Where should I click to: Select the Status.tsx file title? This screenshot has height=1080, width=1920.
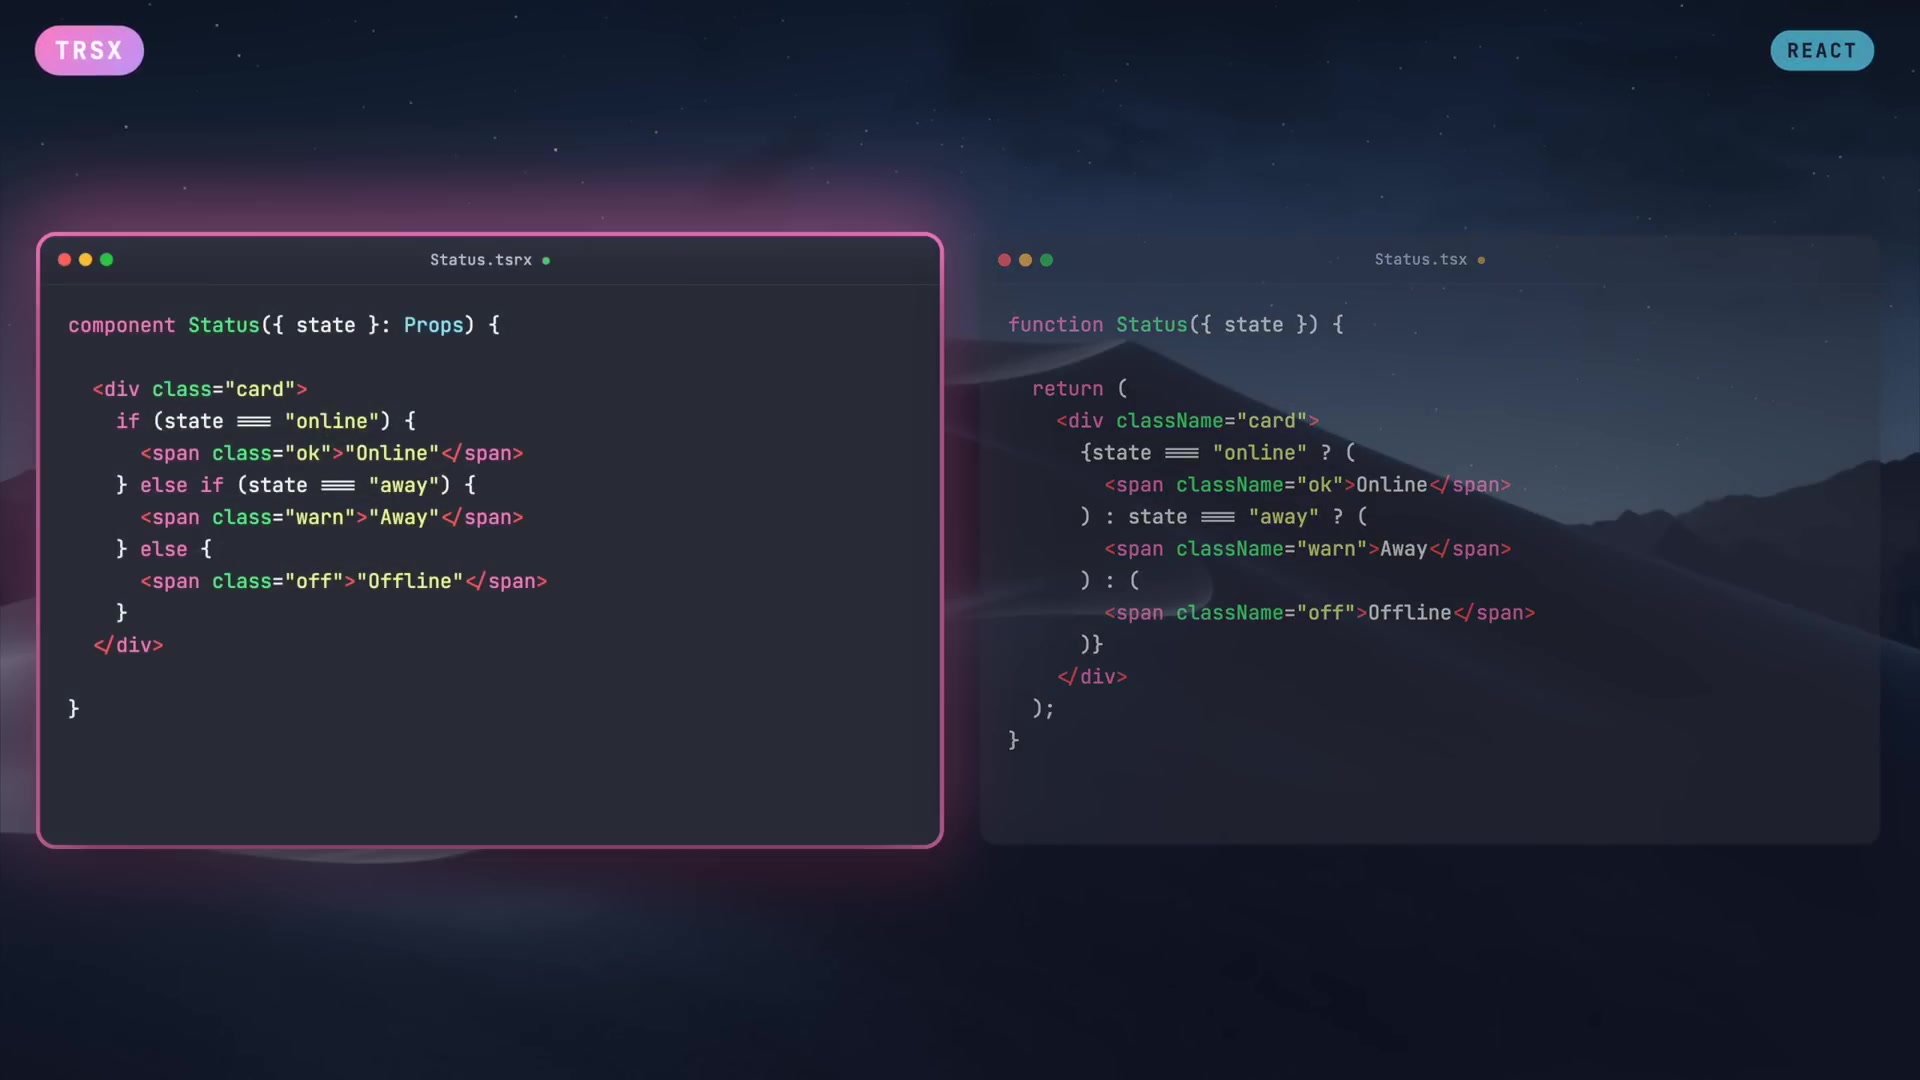(x=1421, y=260)
